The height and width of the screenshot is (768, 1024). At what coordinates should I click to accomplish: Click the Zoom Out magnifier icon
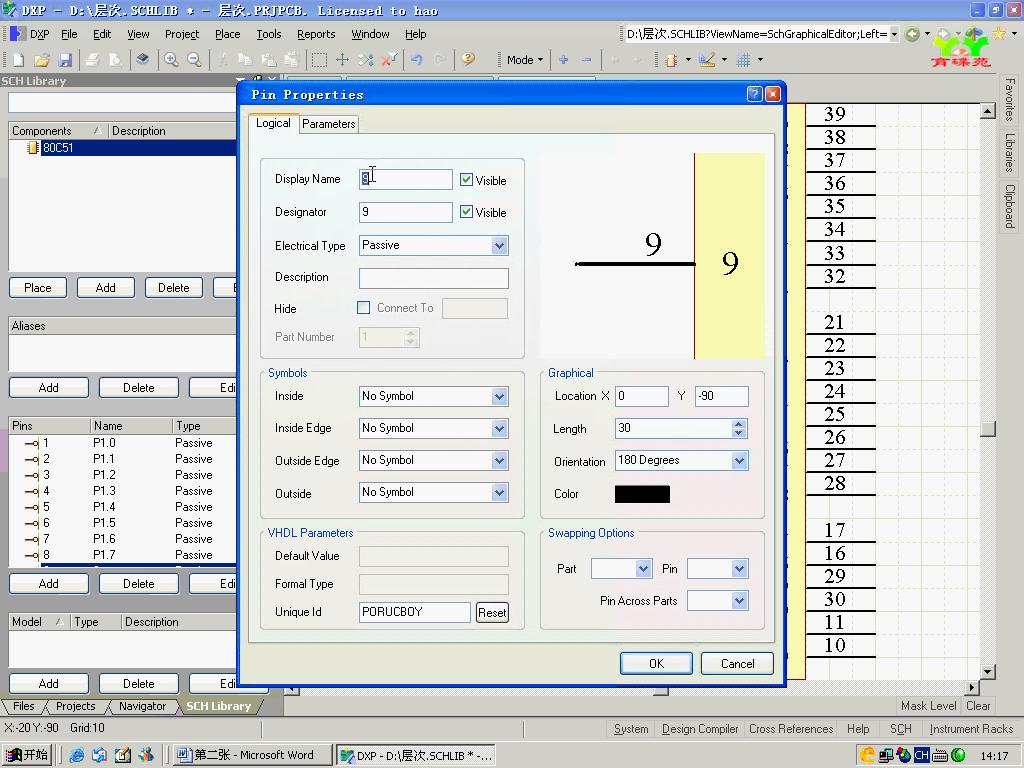pos(194,60)
